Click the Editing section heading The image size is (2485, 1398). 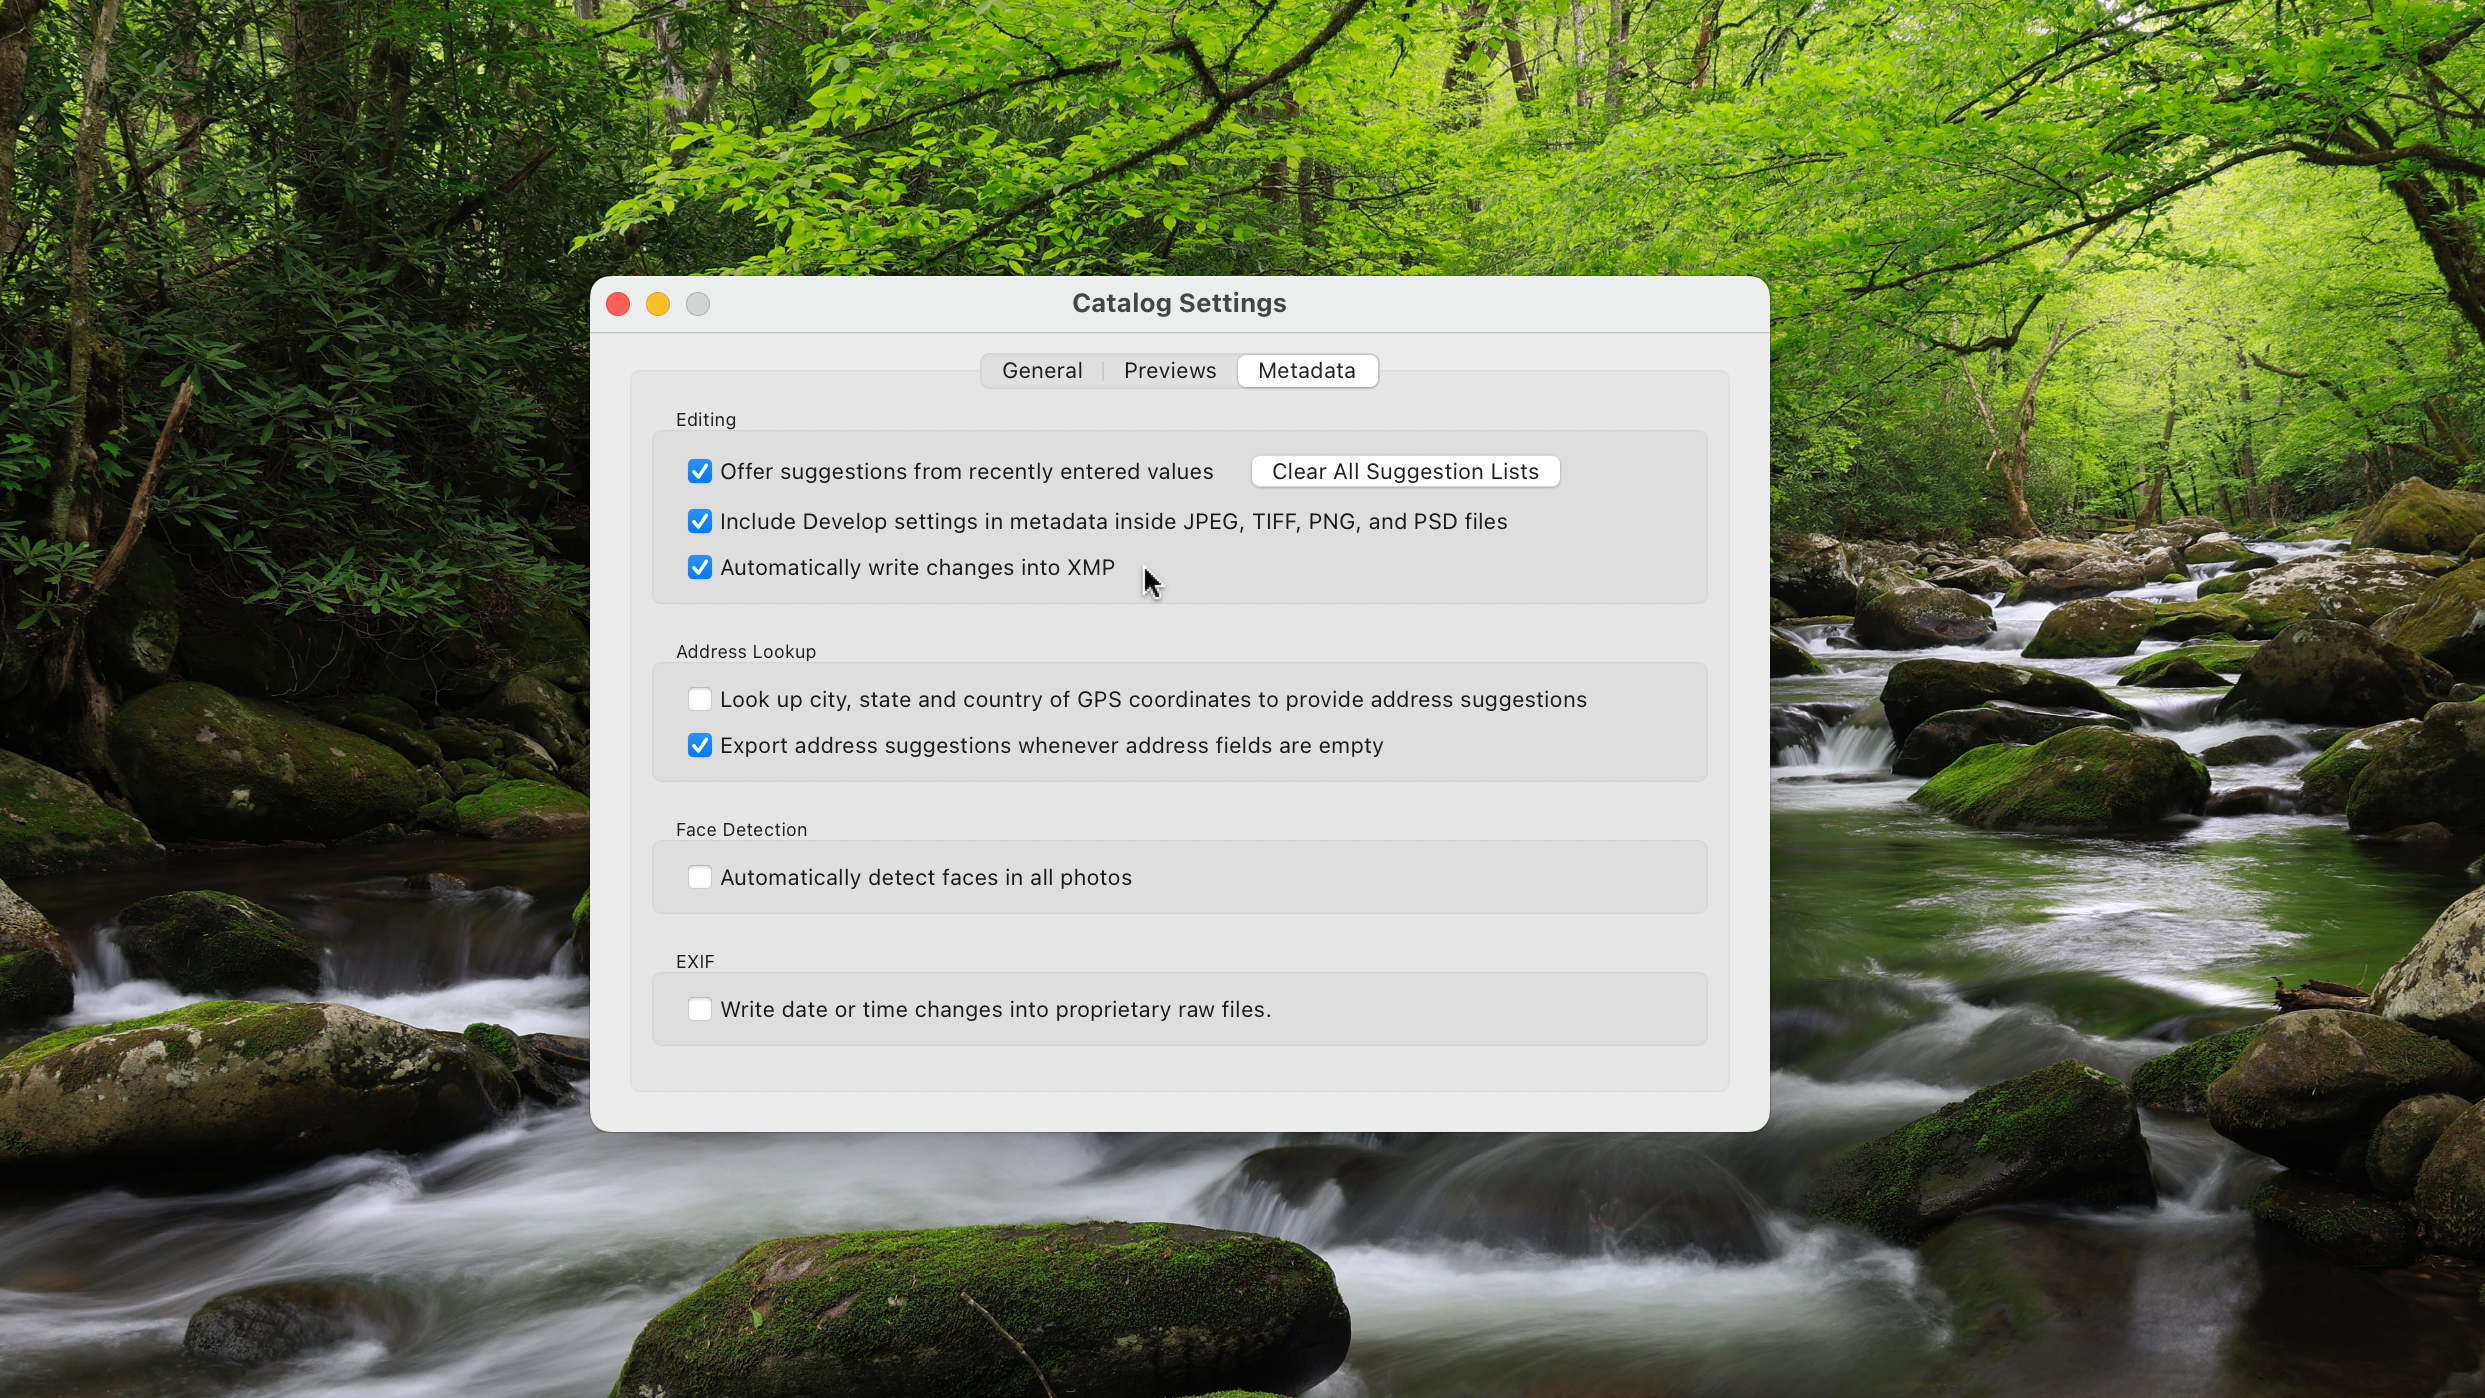click(705, 419)
